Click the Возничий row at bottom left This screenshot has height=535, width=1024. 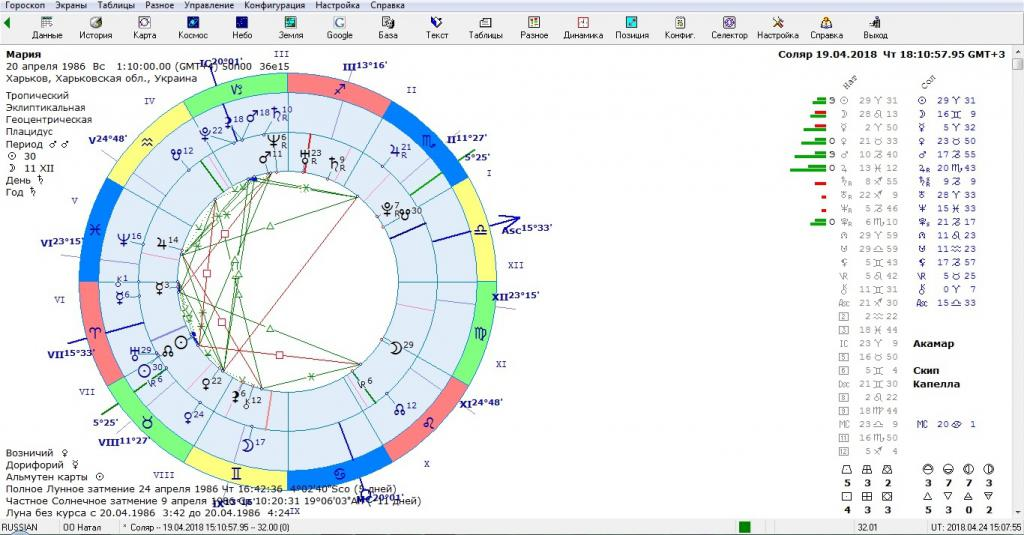37,453
